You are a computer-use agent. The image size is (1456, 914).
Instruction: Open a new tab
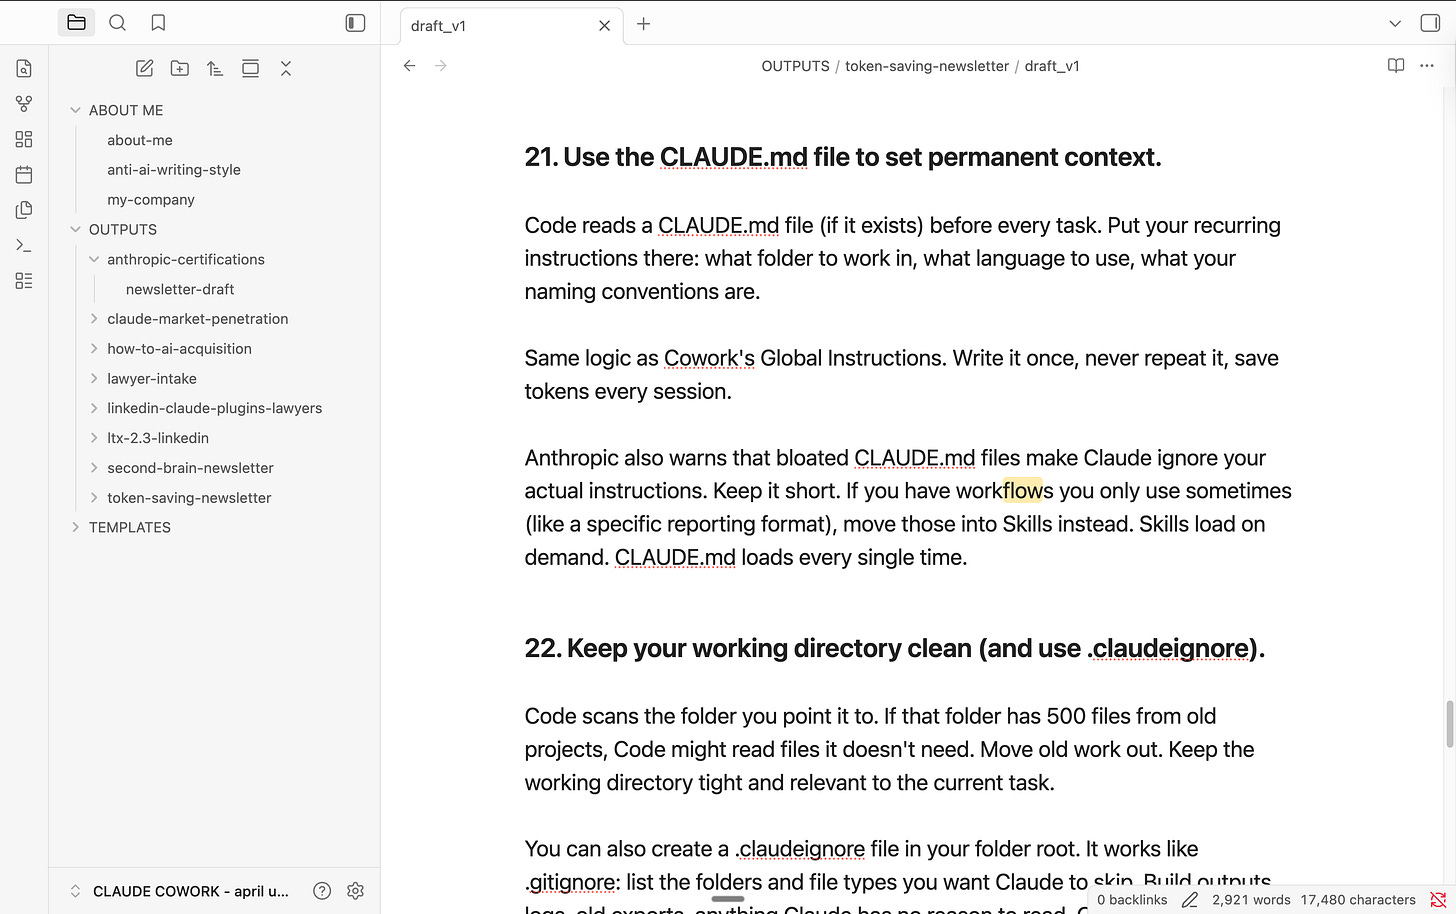point(644,24)
